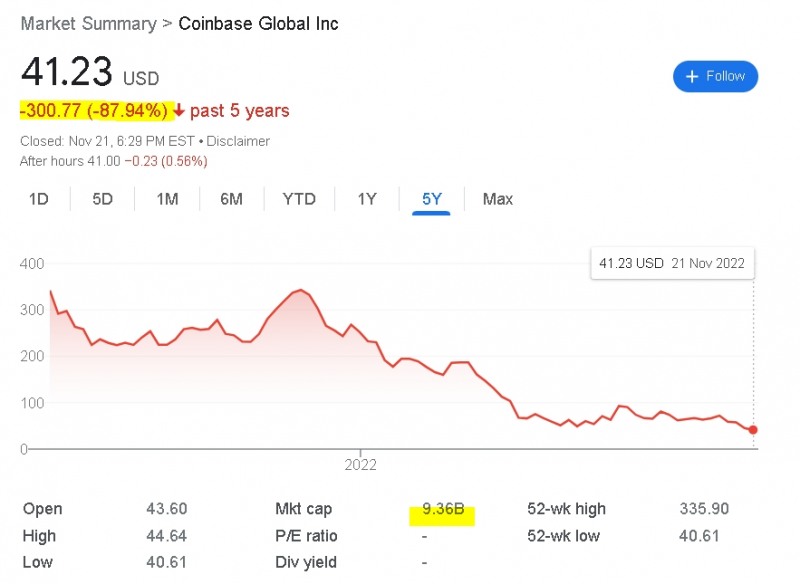Choose the 1Y chart range tab
Viewport: 800px width, 584px height.
coord(367,199)
